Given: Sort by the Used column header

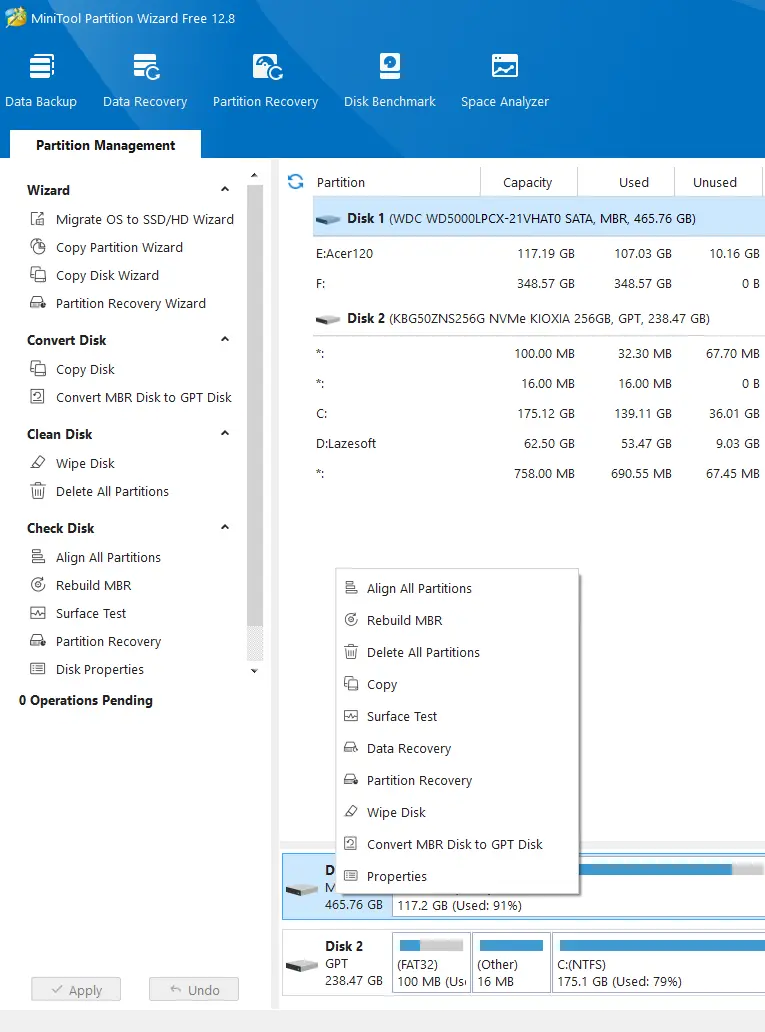Looking at the screenshot, I should [626, 182].
